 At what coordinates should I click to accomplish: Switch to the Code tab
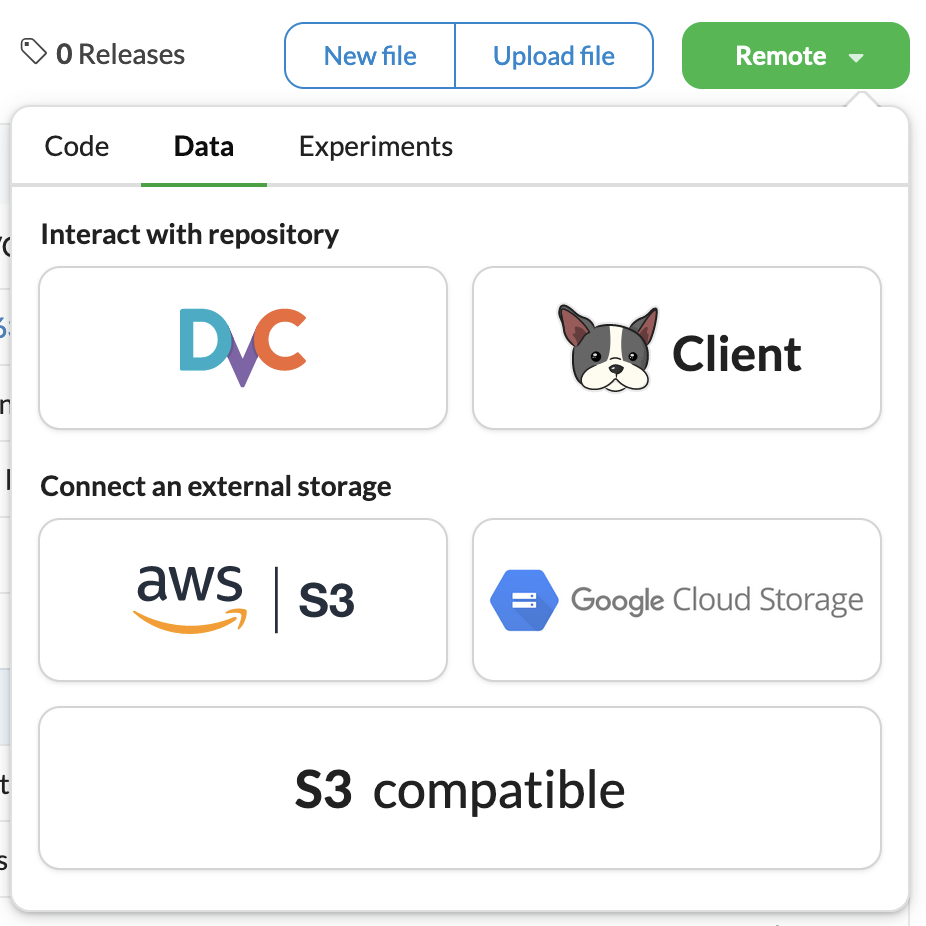pyautogui.click(x=77, y=146)
